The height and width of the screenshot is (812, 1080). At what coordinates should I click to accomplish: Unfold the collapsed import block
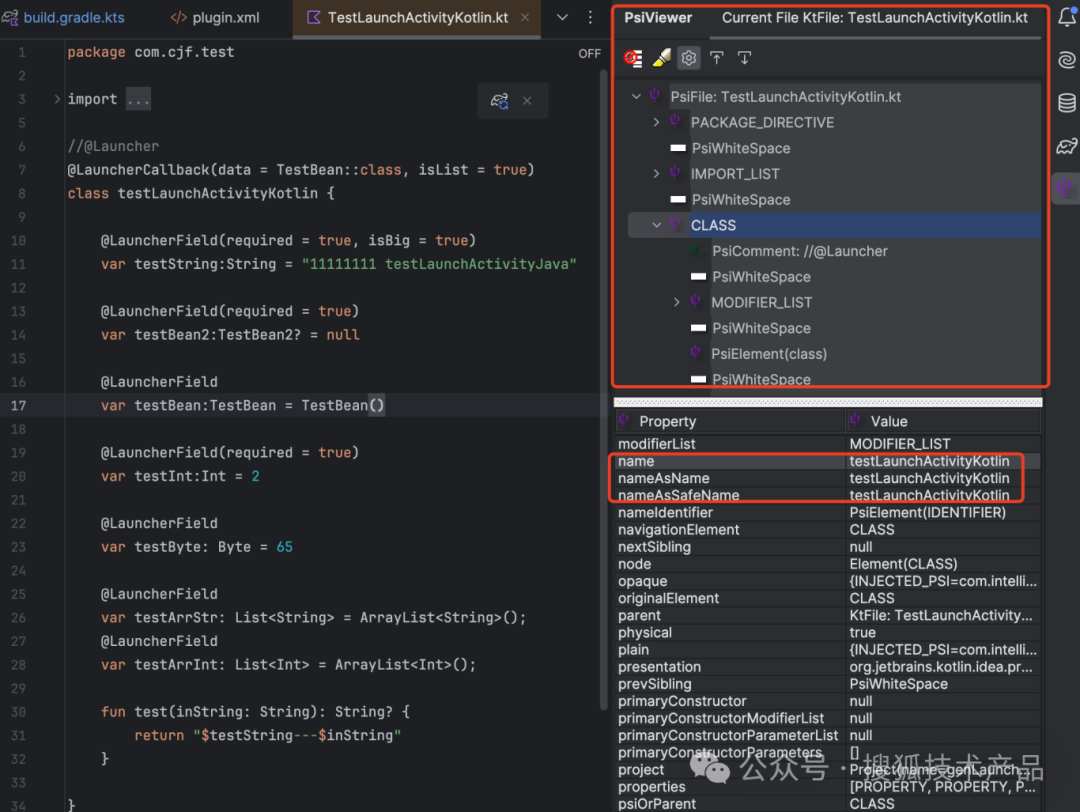tap(56, 99)
